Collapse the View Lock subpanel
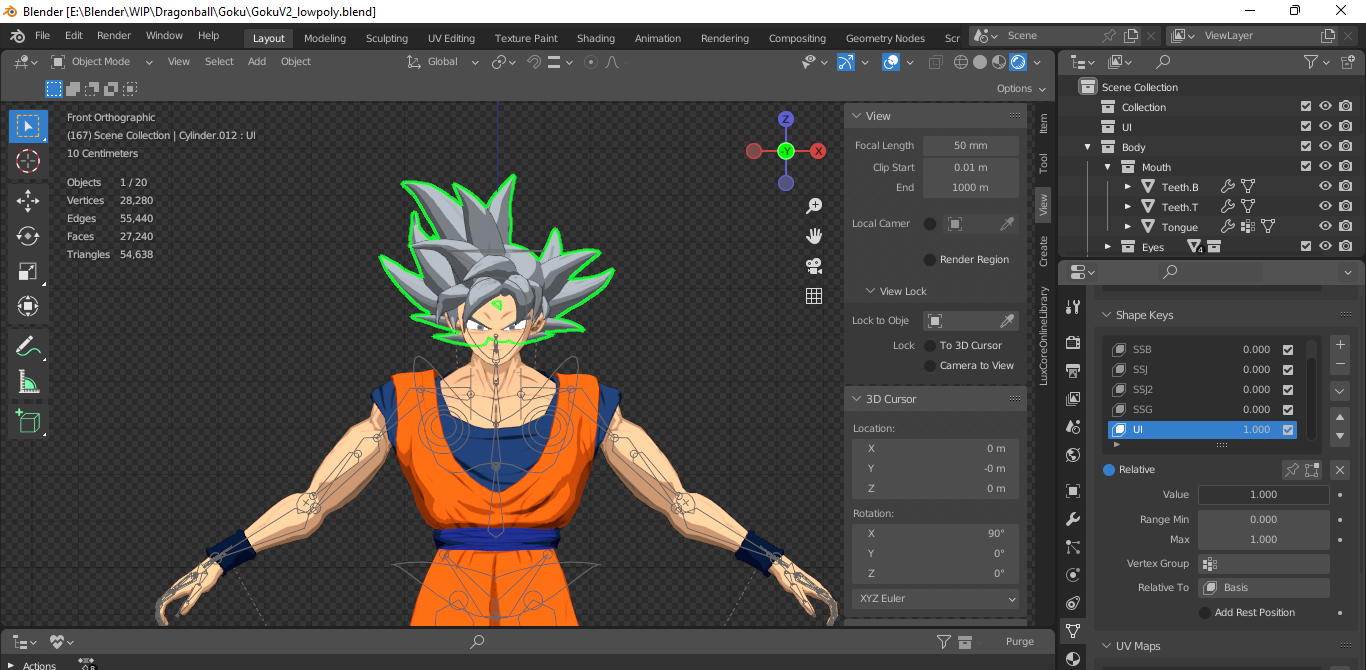Viewport: 1366px width, 670px height. point(870,292)
